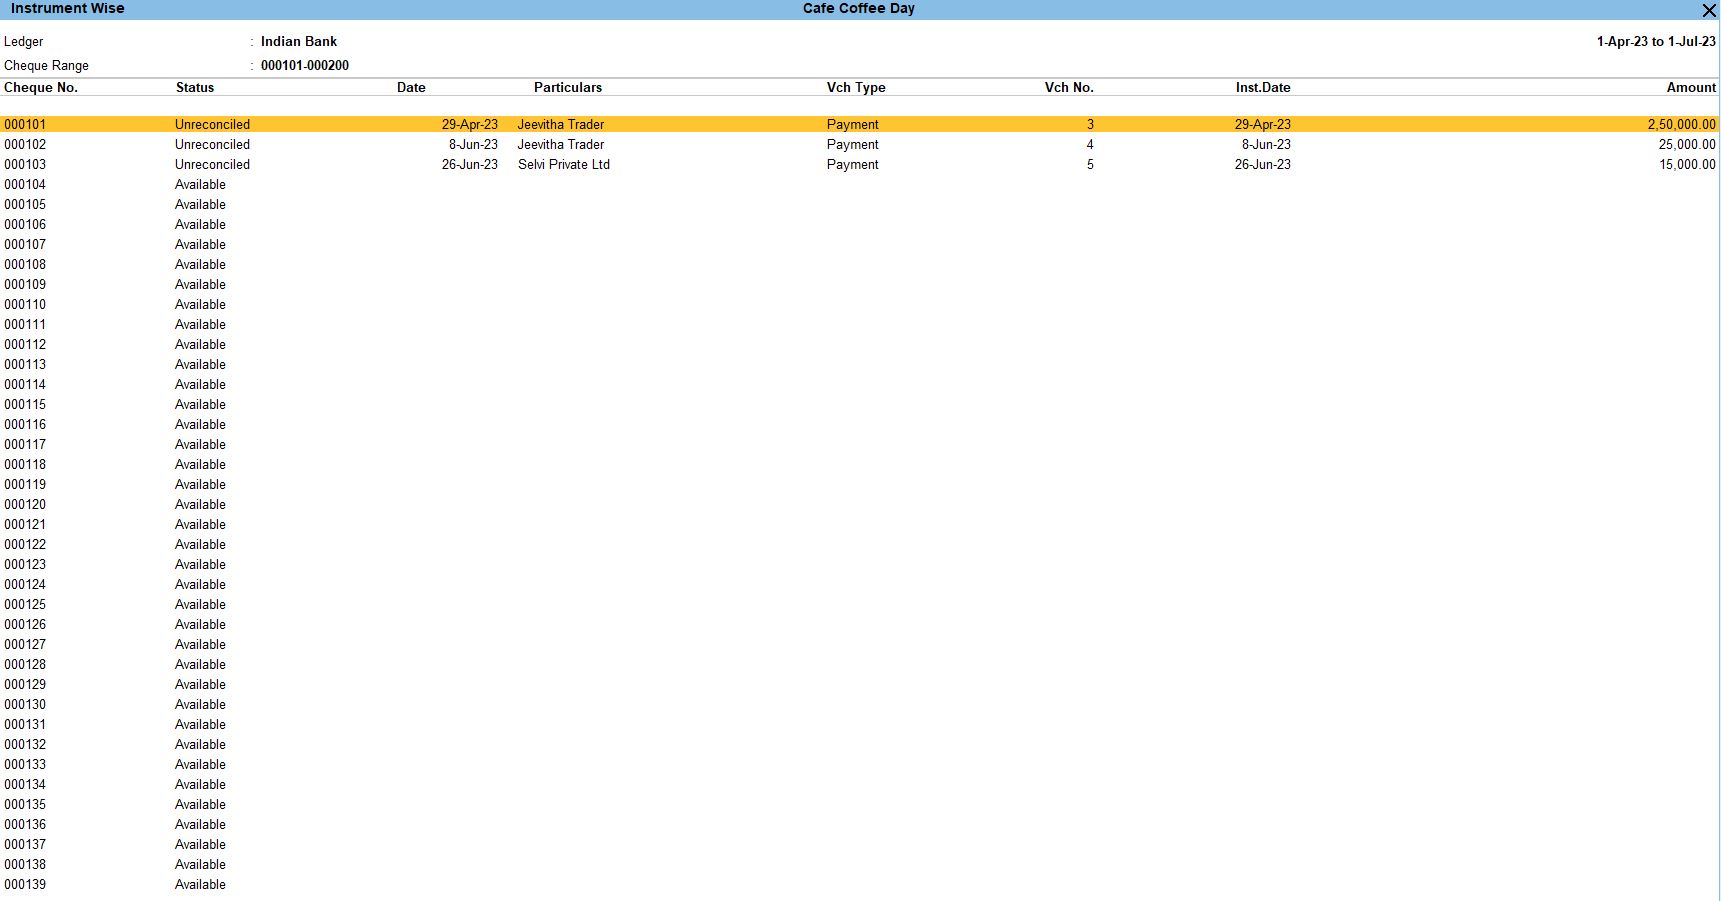Click the Status column header
Screen dimensions: 1721x901
(x=195, y=87)
